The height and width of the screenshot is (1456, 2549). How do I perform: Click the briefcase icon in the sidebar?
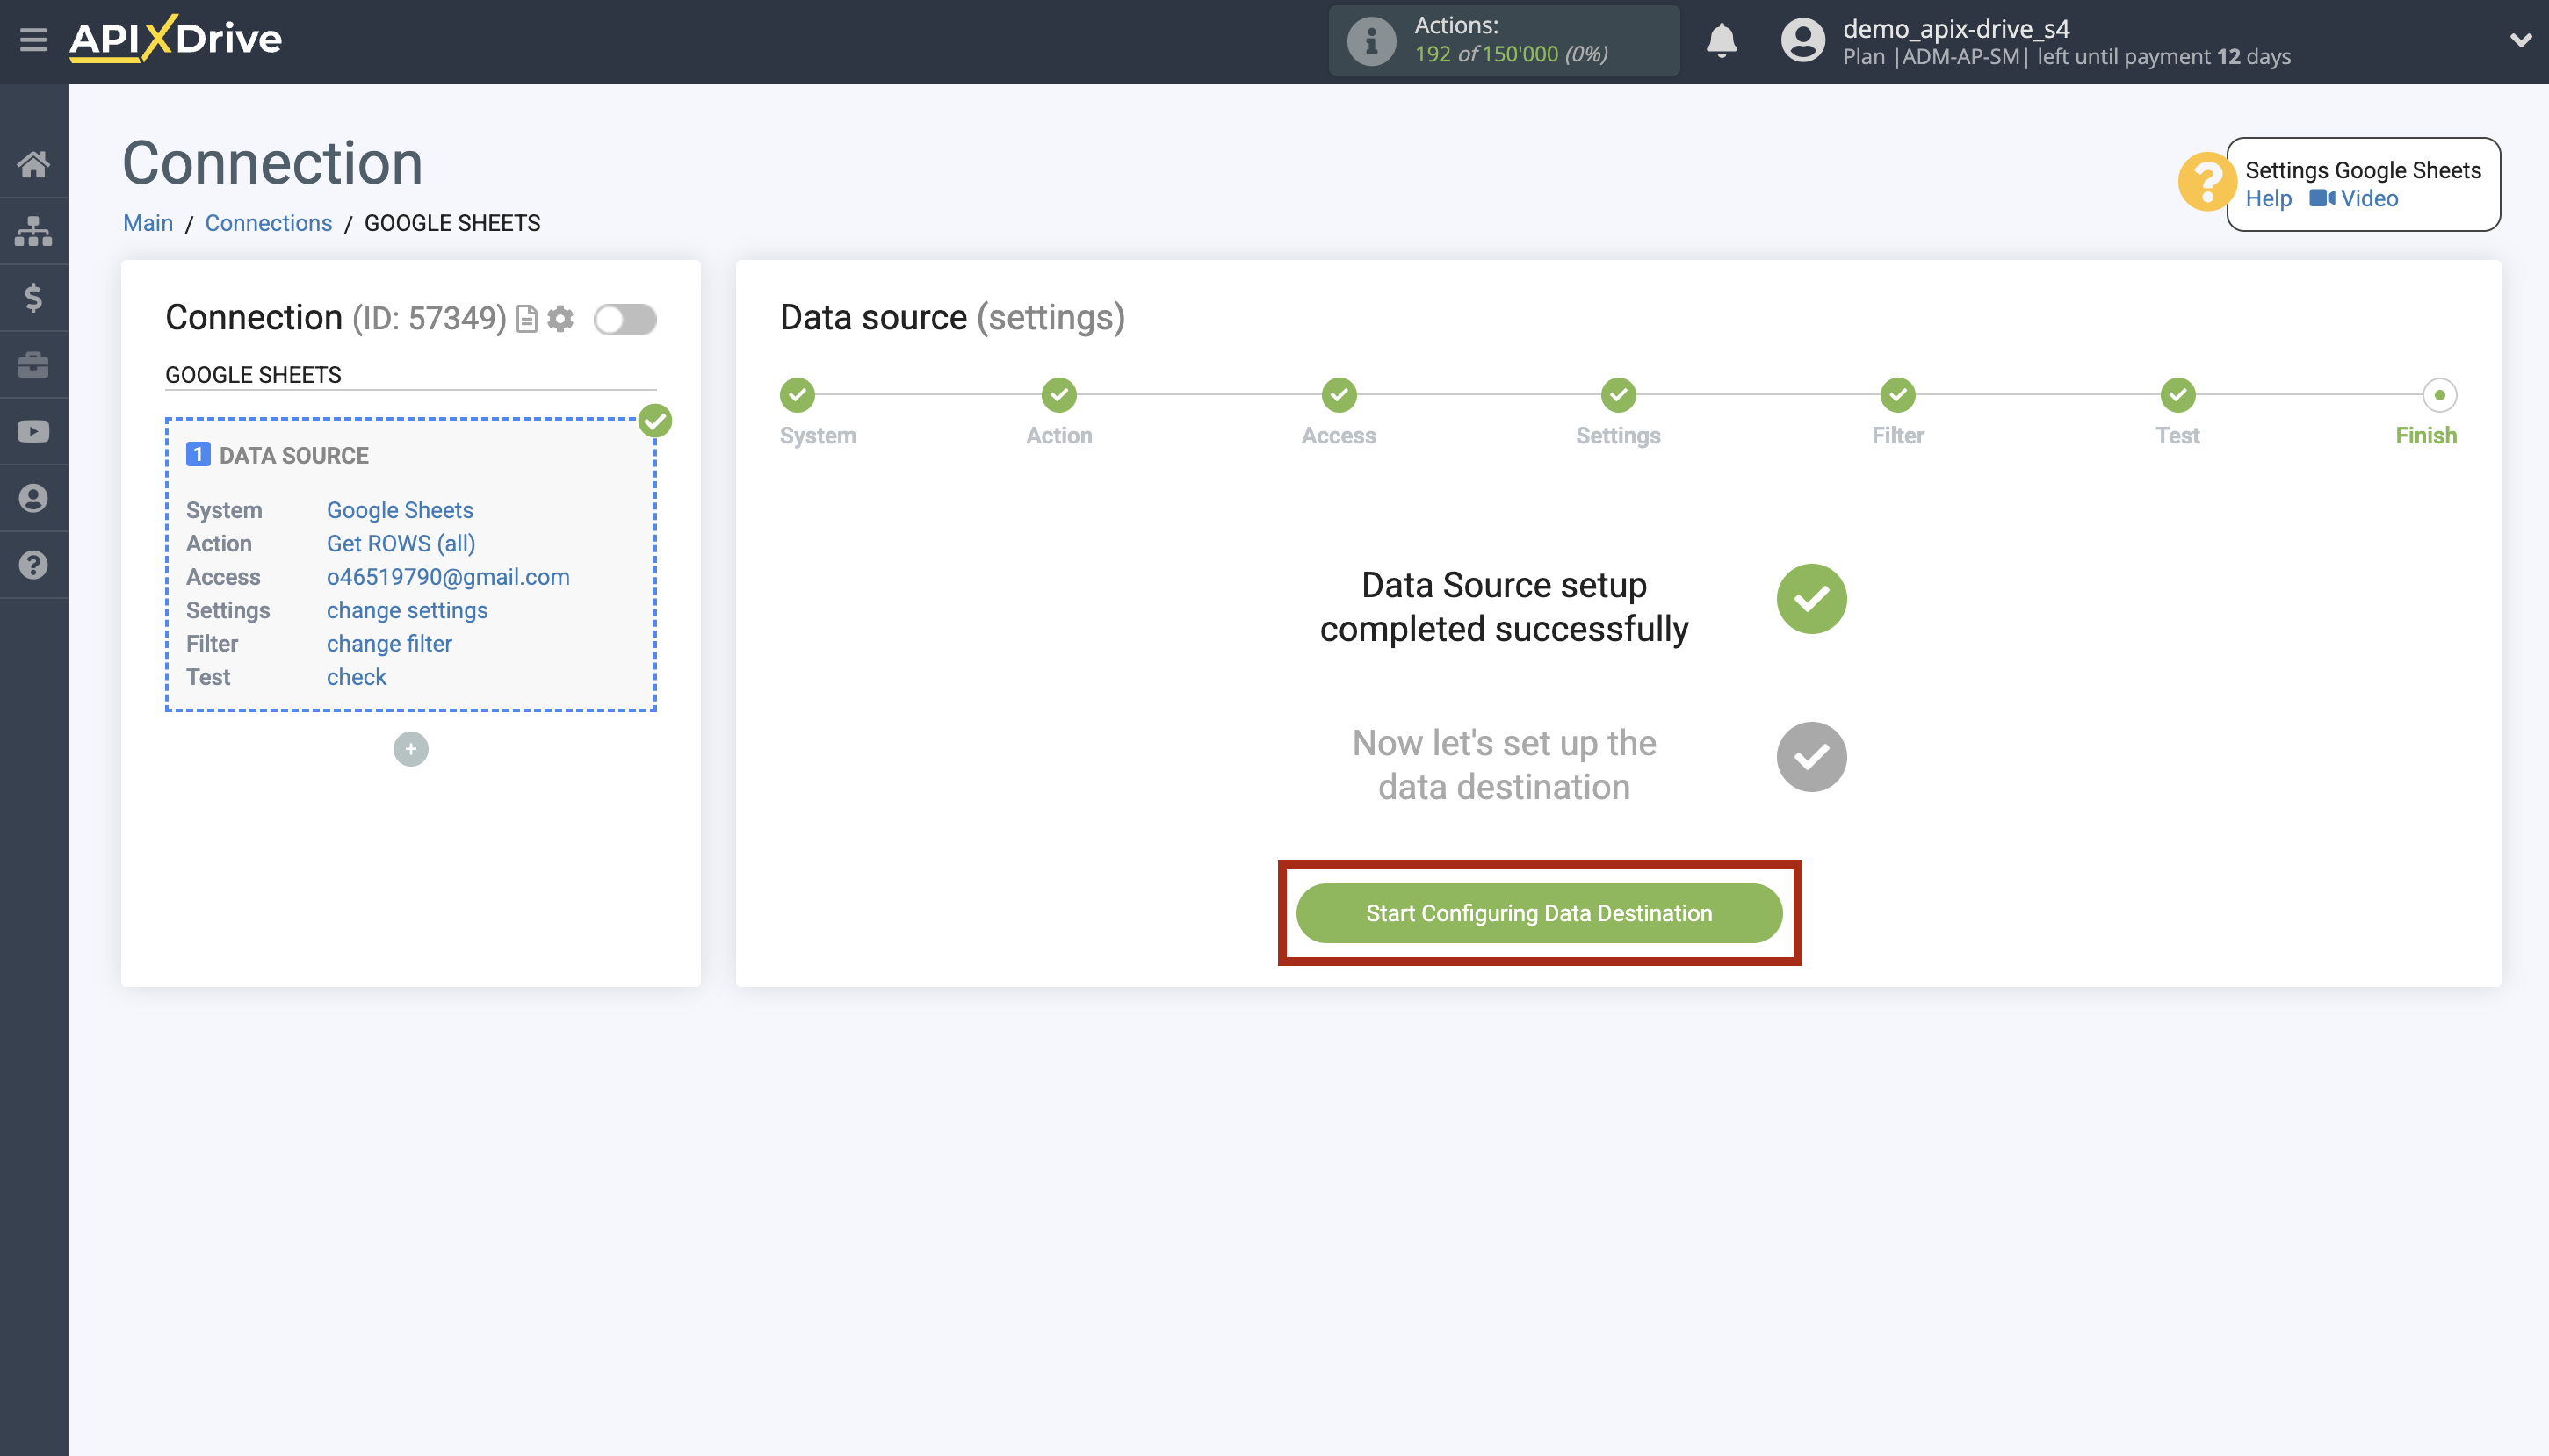coord(33,364)
